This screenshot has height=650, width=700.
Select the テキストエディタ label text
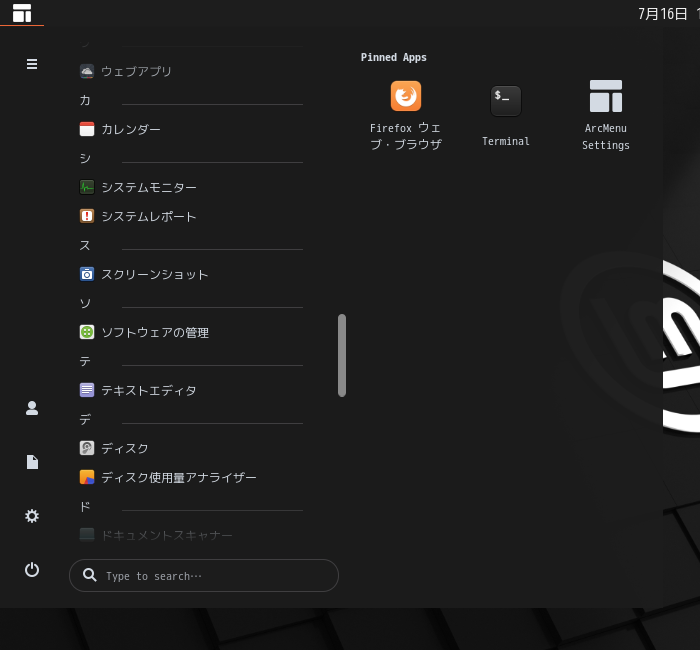tap(149, 391)
